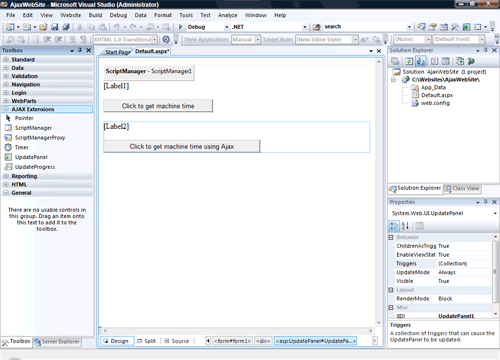
Task: Click the Triggers property row in Properties
Action: pyautogui.click(x=443, y=264)
